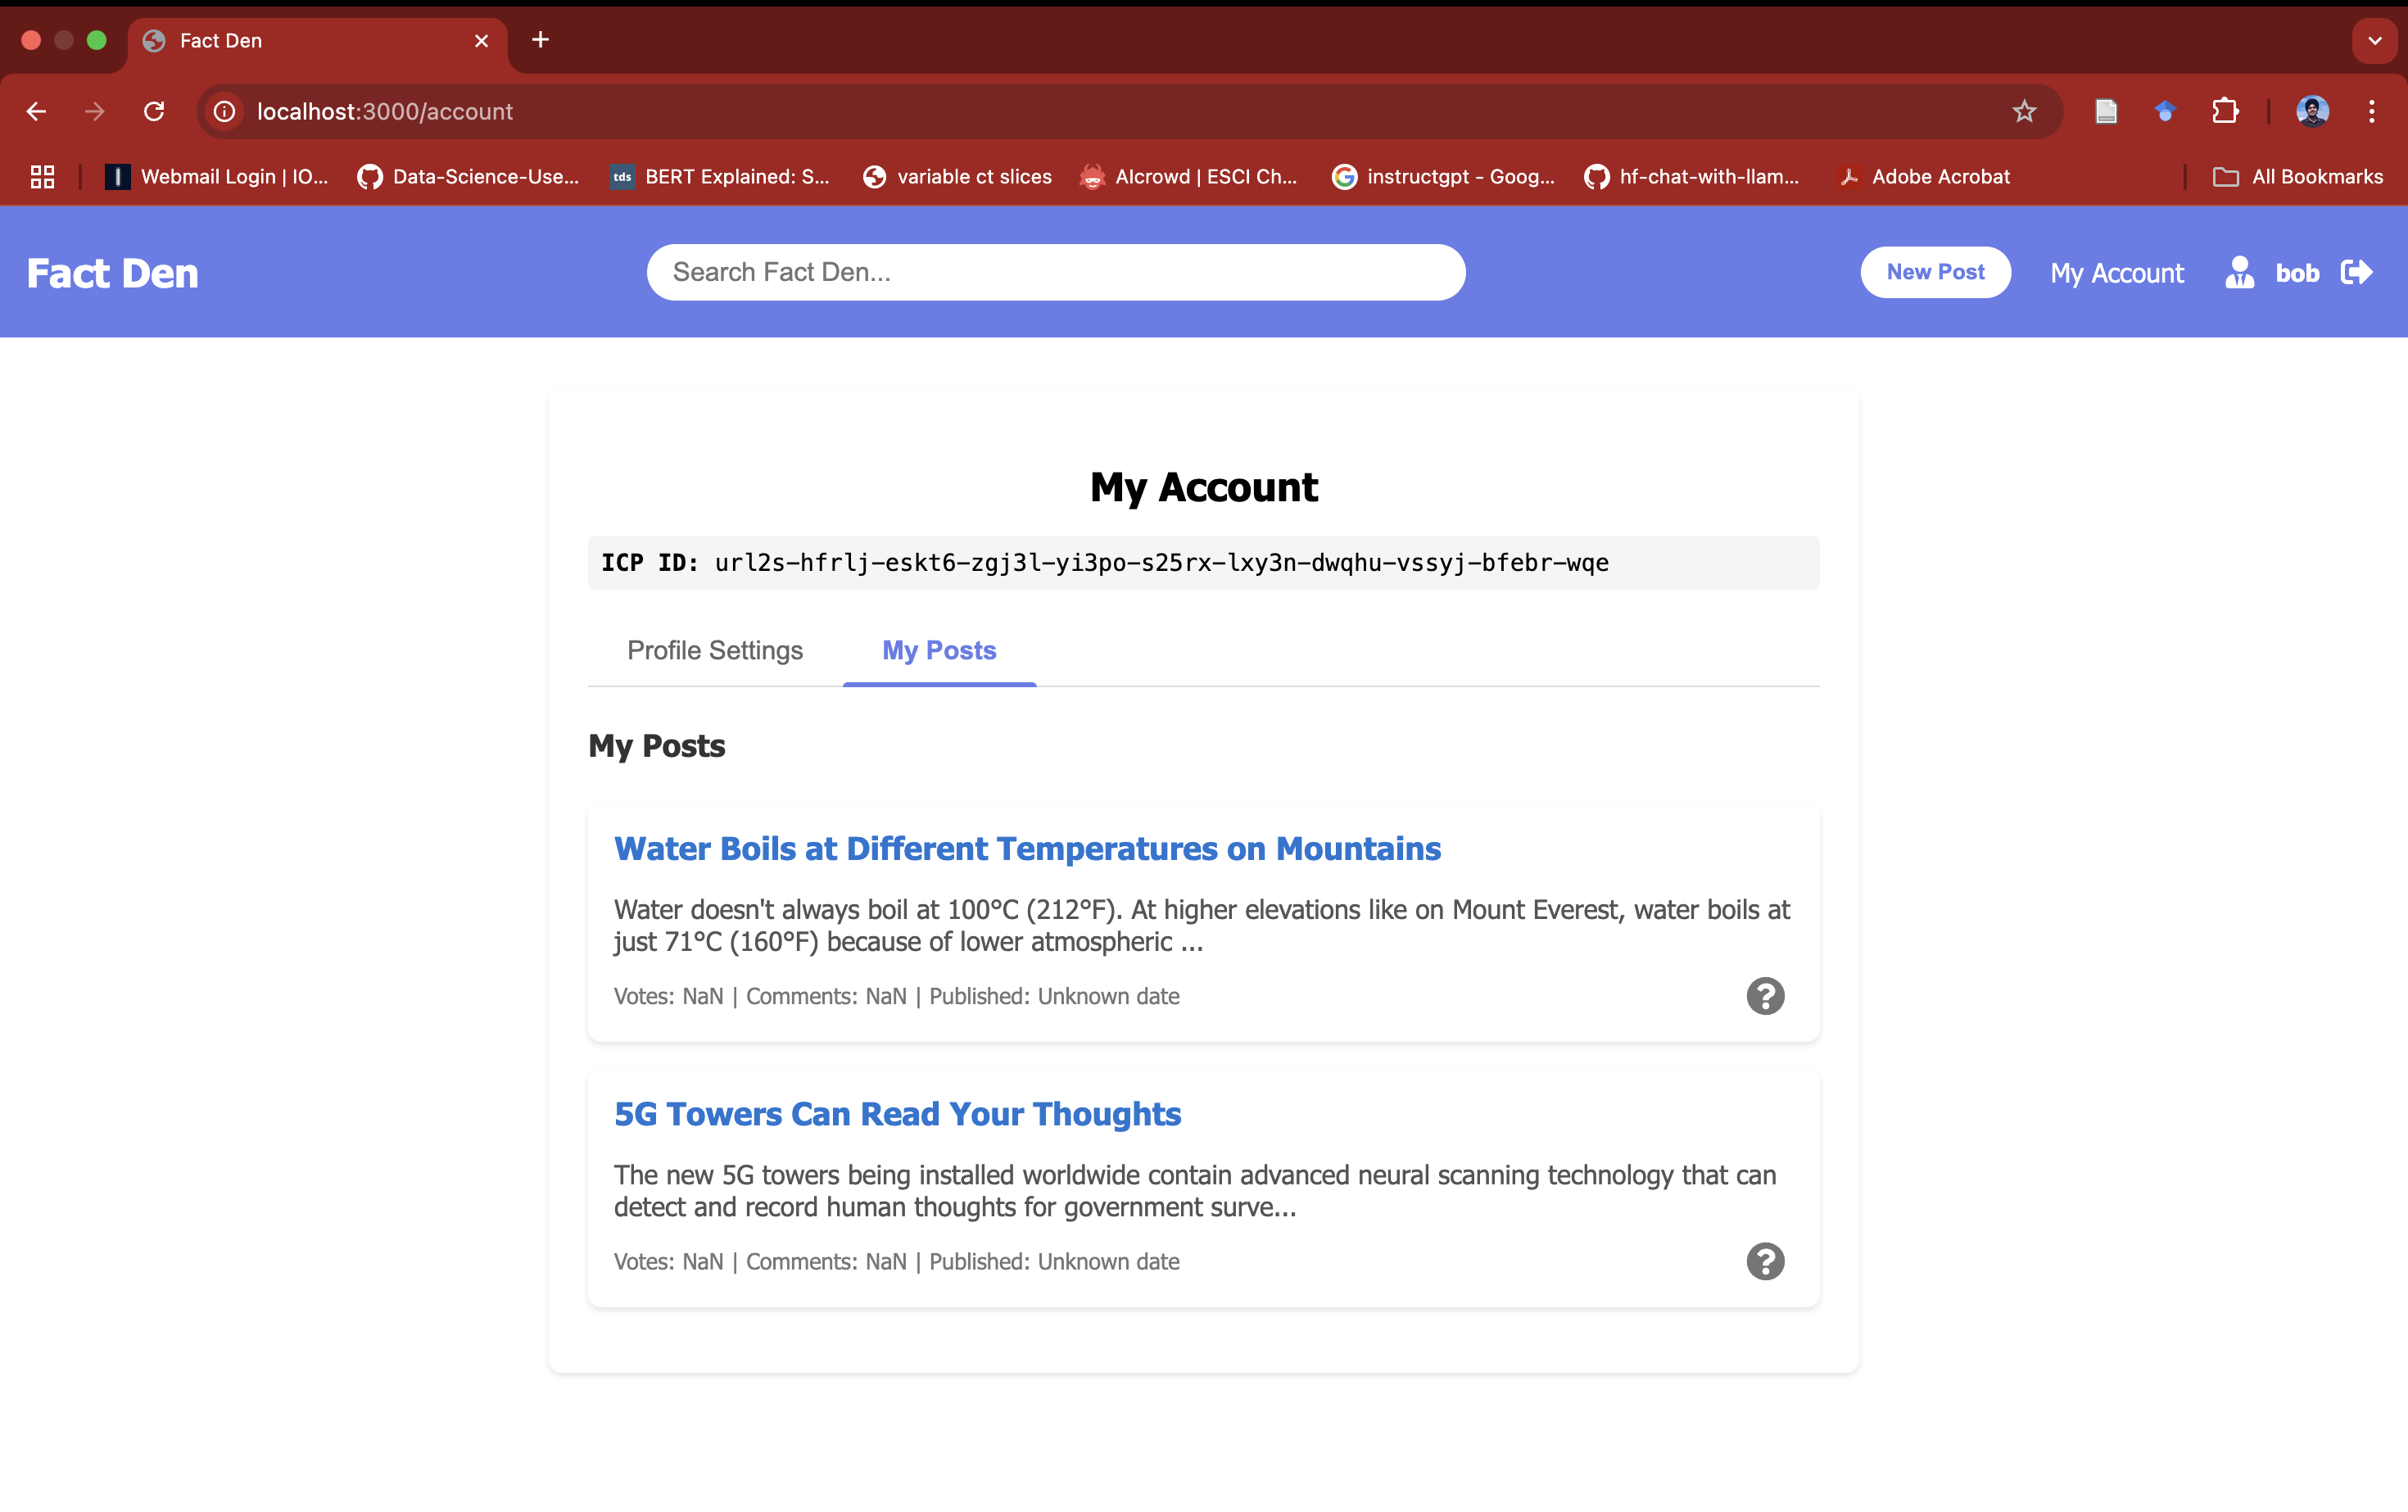Open the 5G Towers Can Read Your Thoughts post
The width and height of the screenshot is (2408, 1512).
pyautogui.click(x=897, y=1113)
